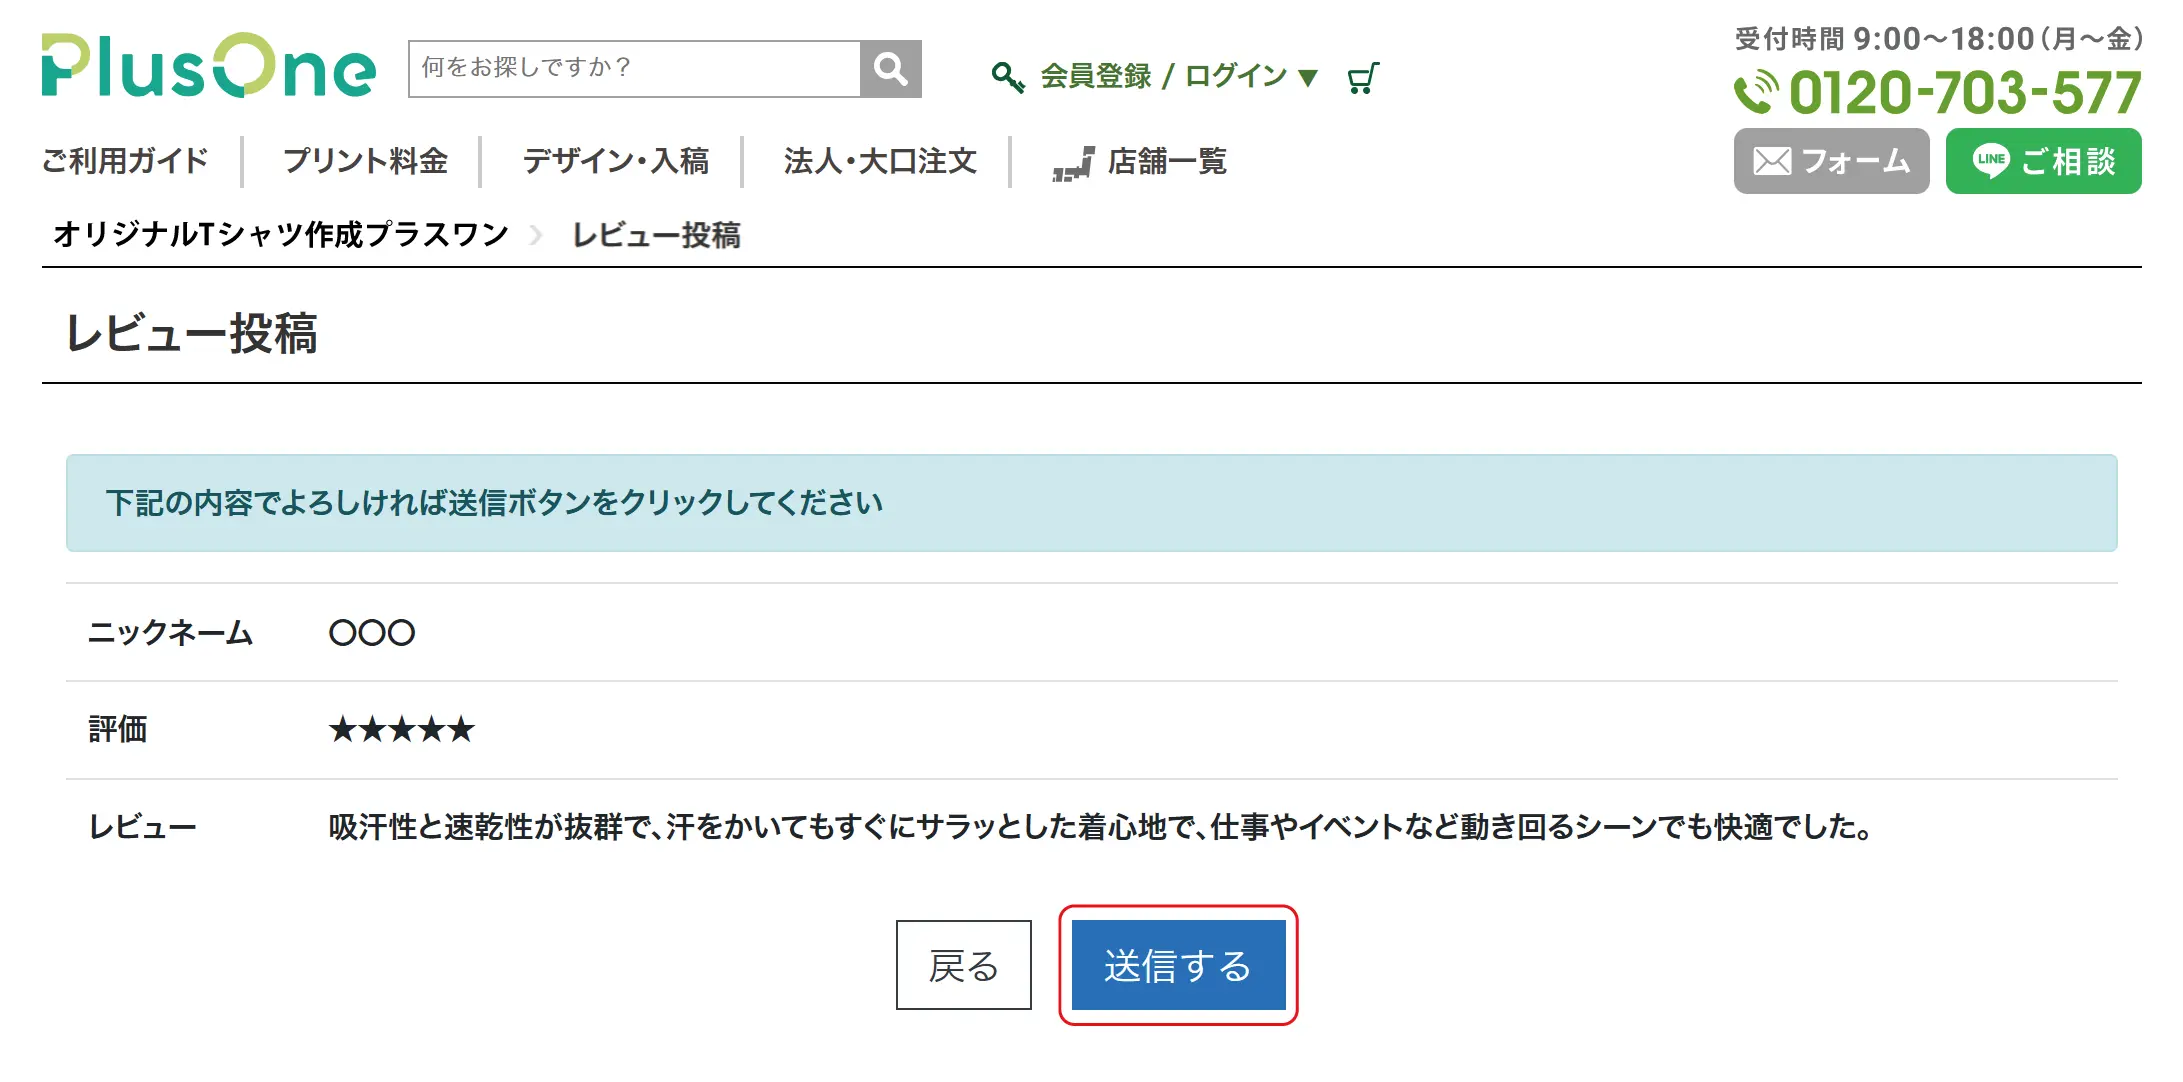
Task: Click the オリジナルTシャツ作成プラスワン breadcrumb link
Action: tap(281, 235)
